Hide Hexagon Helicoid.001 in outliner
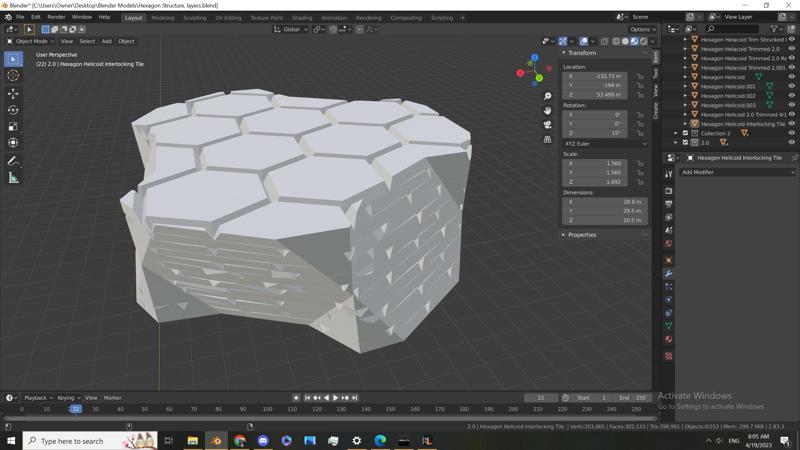 [x=791, y=86]
